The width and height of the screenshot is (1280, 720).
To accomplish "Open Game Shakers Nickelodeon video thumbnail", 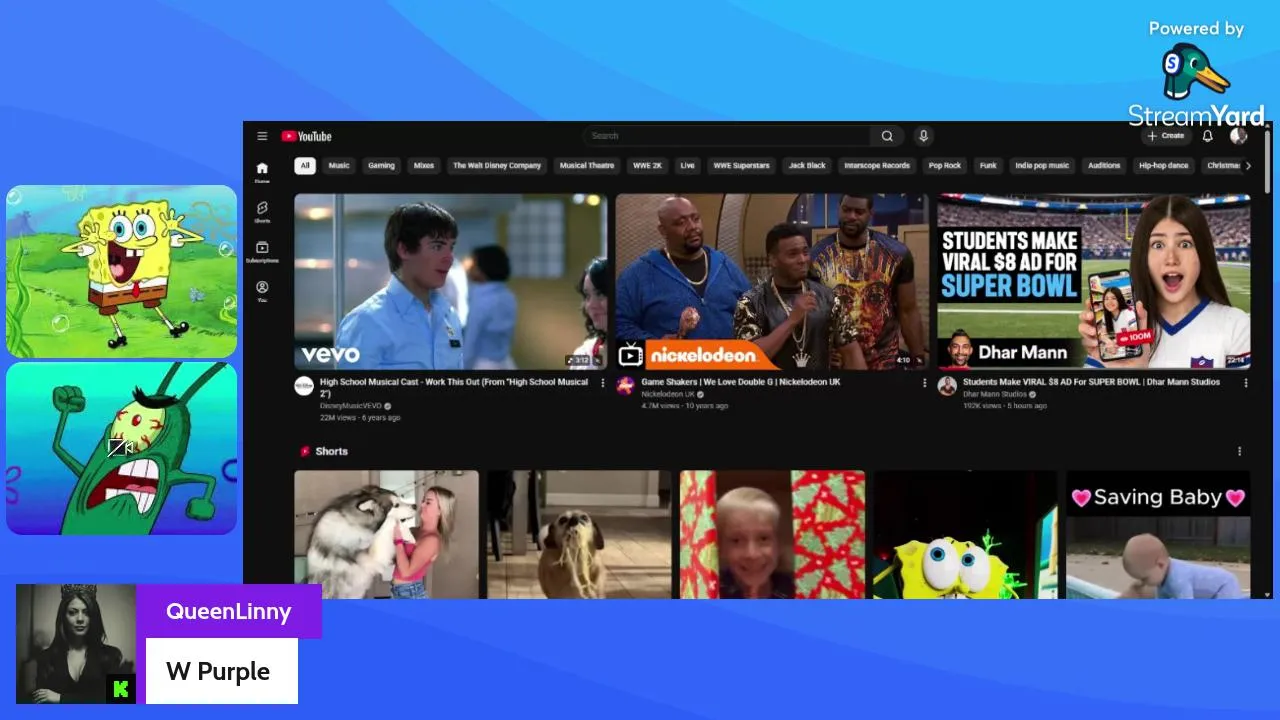I will pos(772,282).
